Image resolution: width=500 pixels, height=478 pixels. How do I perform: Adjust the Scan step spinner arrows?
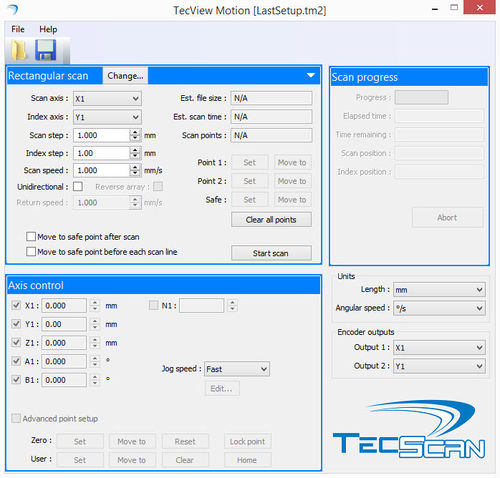(135, 135)
